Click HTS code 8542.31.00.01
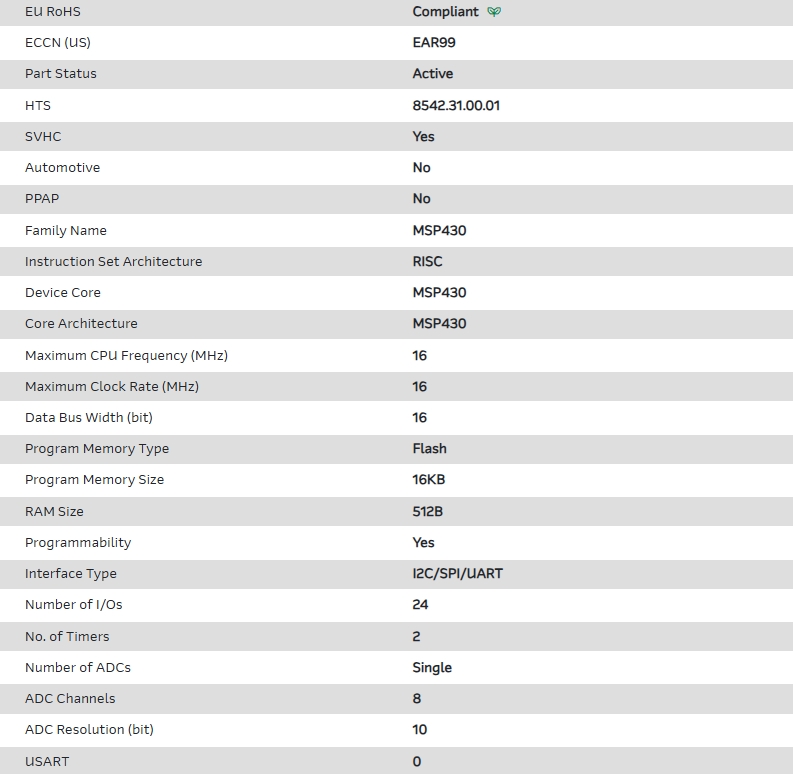 tap(456, 105)
